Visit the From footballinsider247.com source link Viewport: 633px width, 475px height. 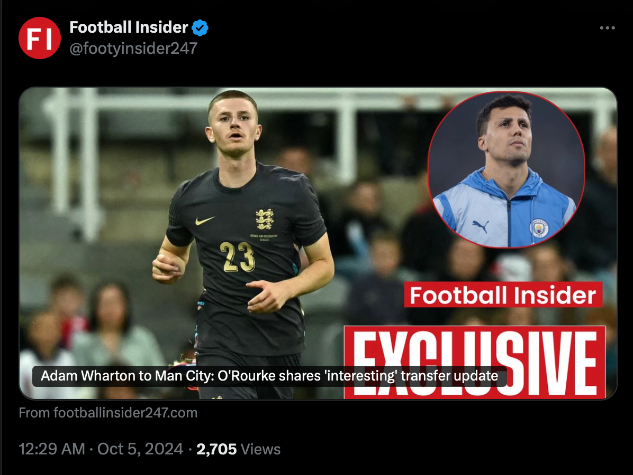click(x=108, y=413)
